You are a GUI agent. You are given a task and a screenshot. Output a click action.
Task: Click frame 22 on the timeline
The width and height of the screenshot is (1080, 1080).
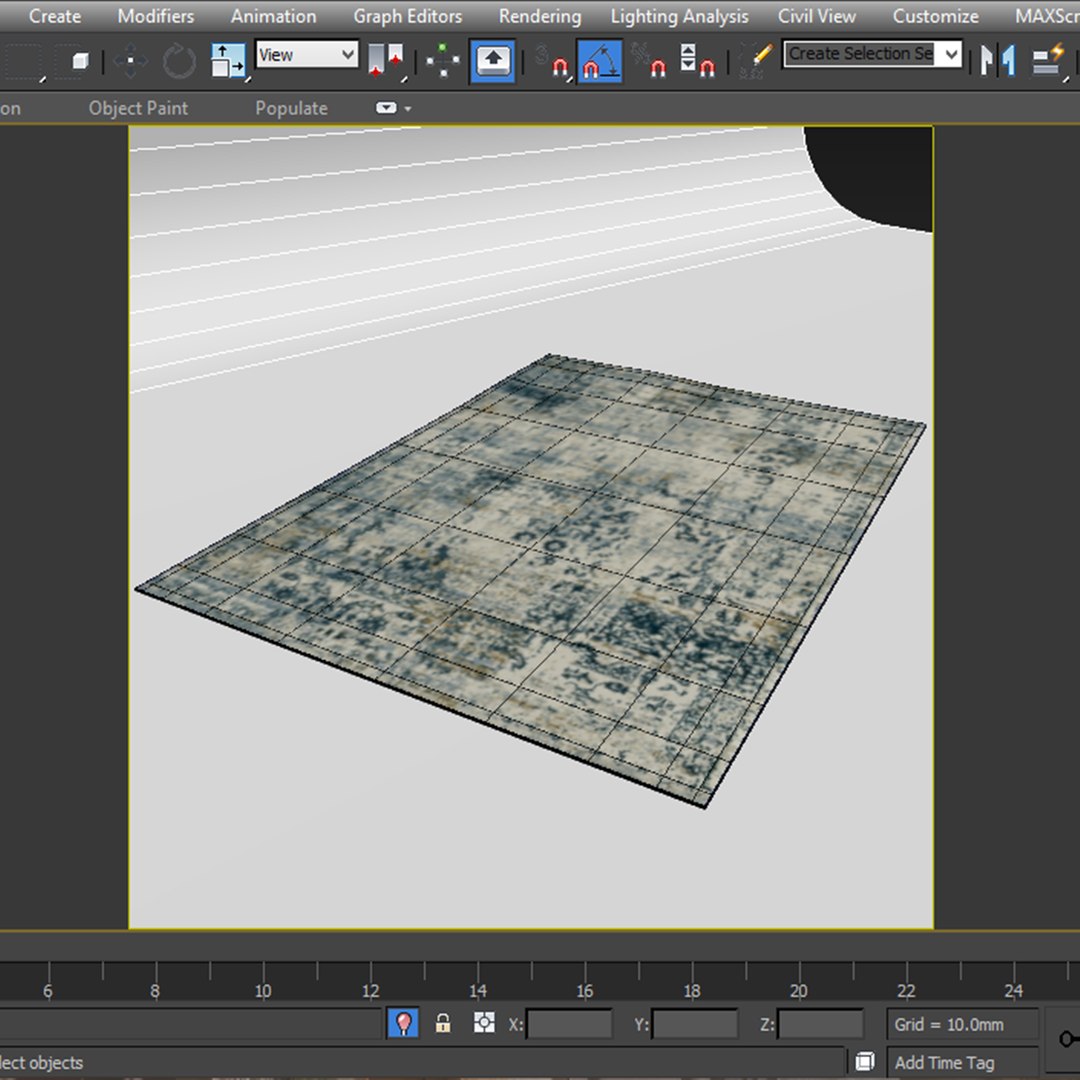tap(906, 990)
